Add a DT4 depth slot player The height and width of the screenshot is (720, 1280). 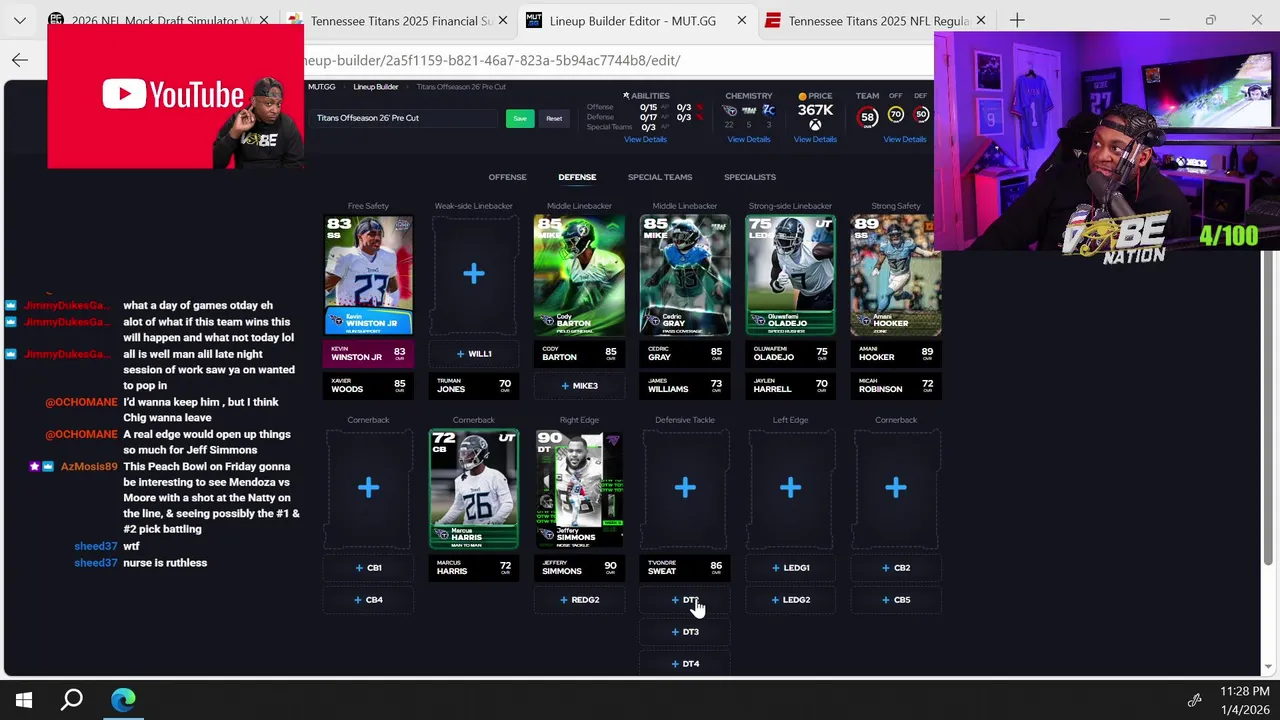(685, 664)
